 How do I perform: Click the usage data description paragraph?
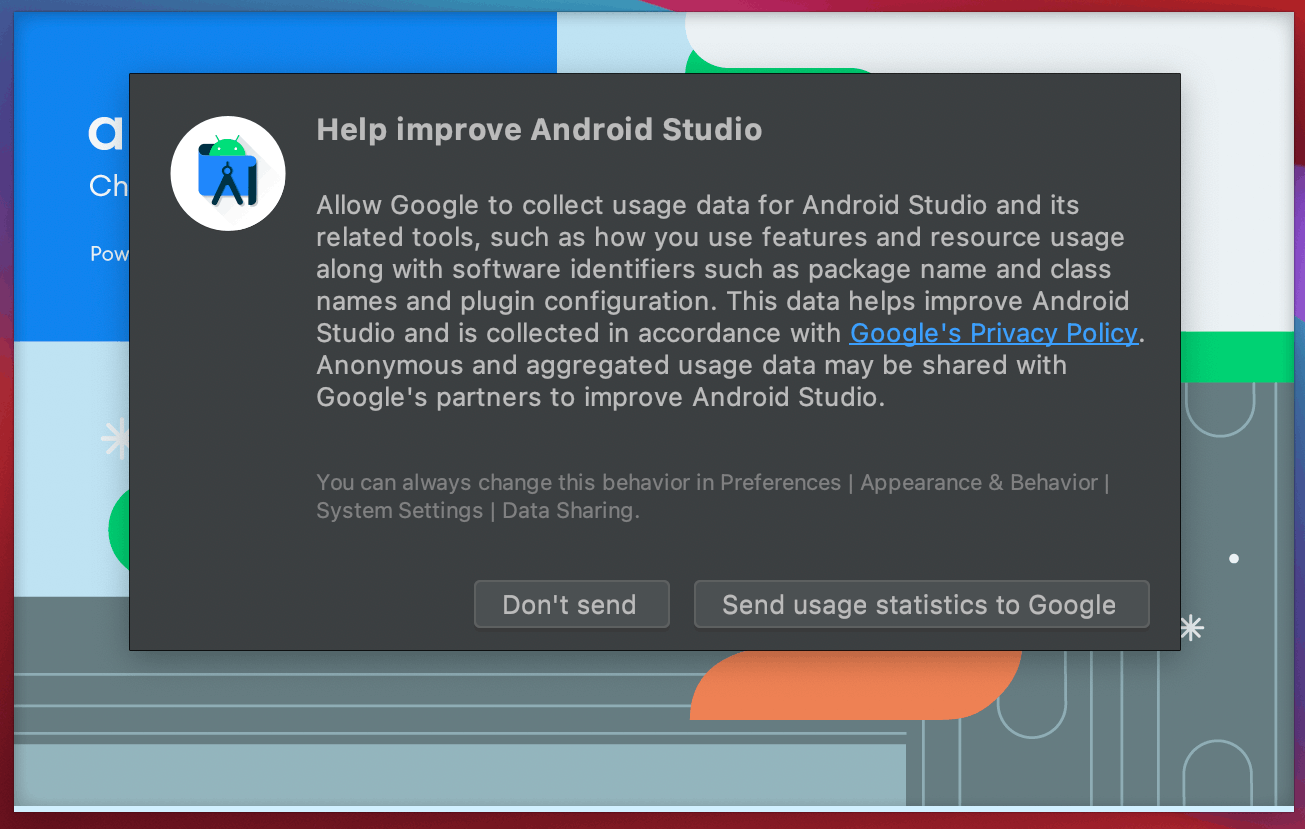coord(730,301)
